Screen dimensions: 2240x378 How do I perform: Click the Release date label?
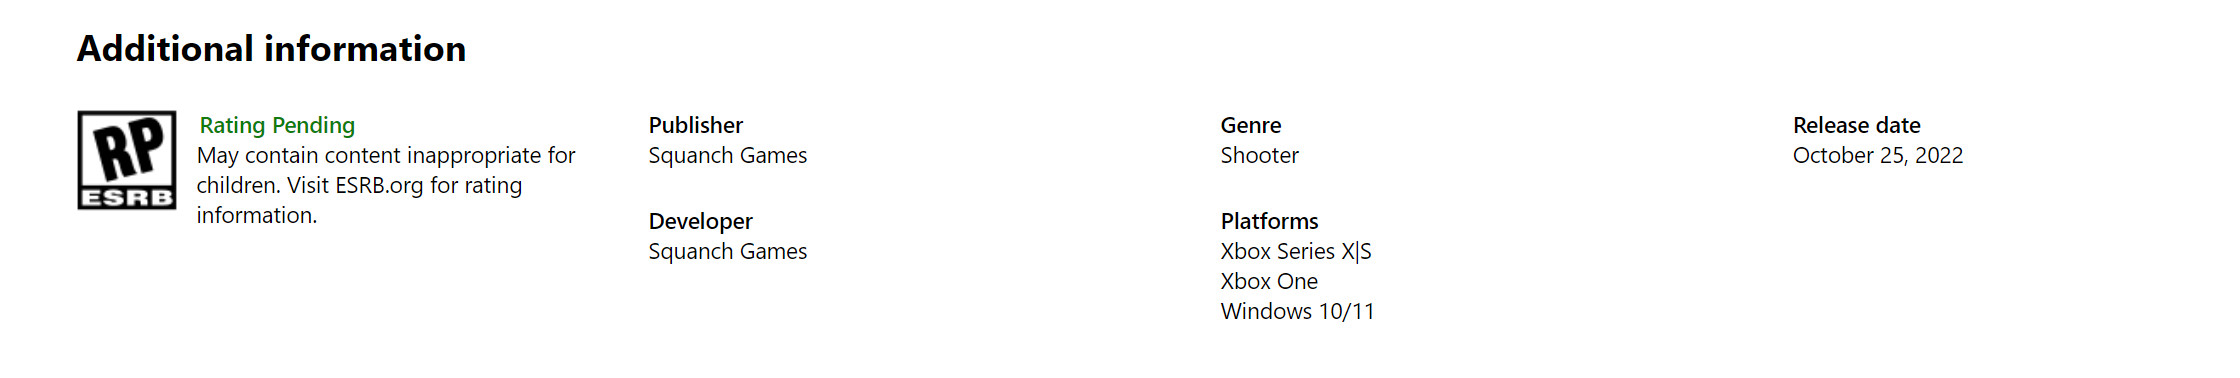pyautogui.click(x=1856, y=125)
